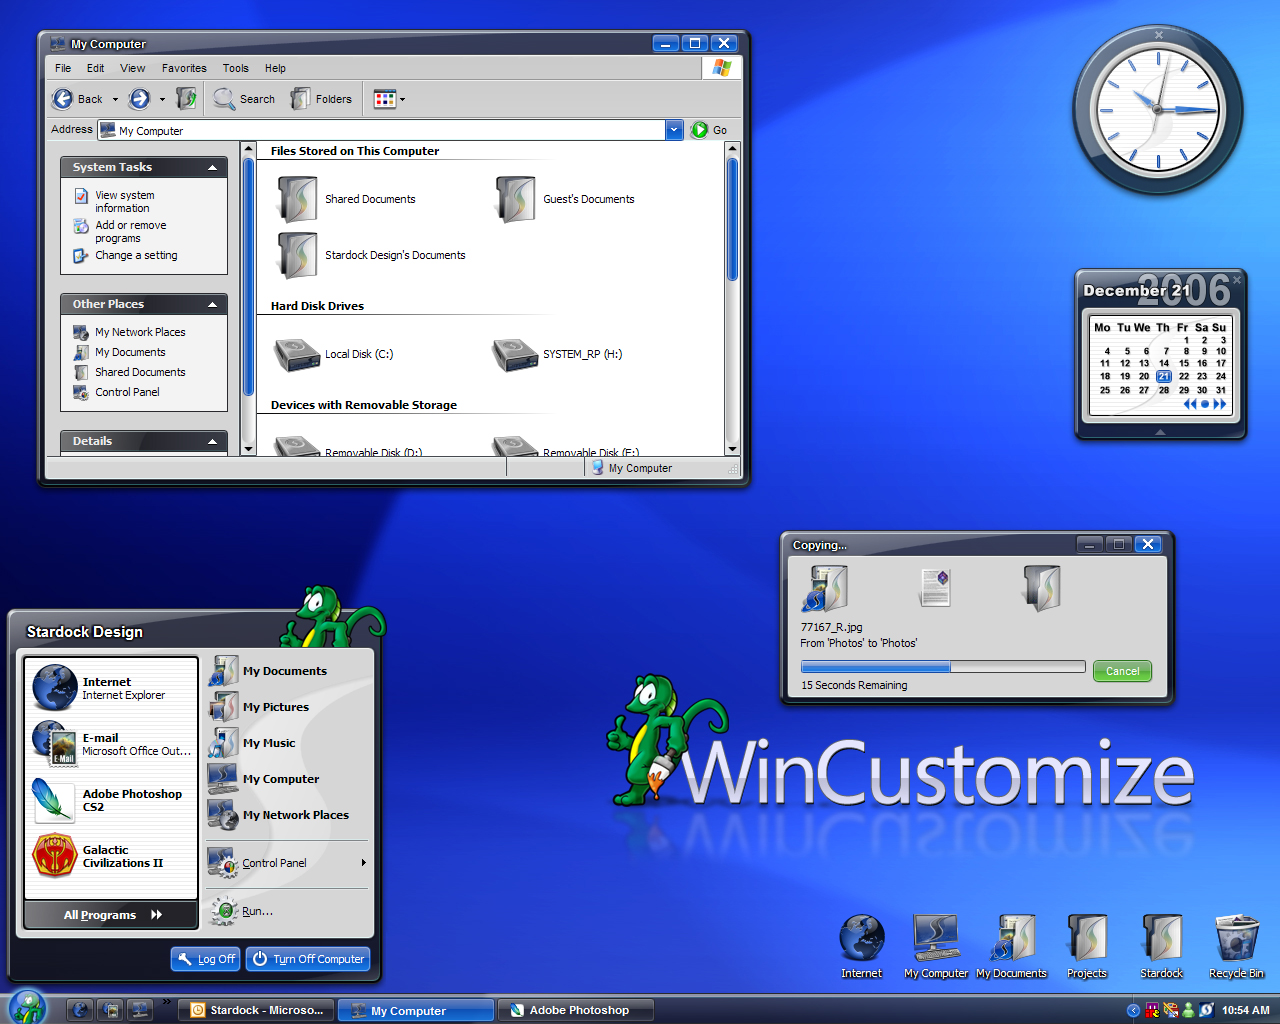This screenshot has width=1280, height=1024.
Task: Click the Log Off button
Action: tap(206, 958)
